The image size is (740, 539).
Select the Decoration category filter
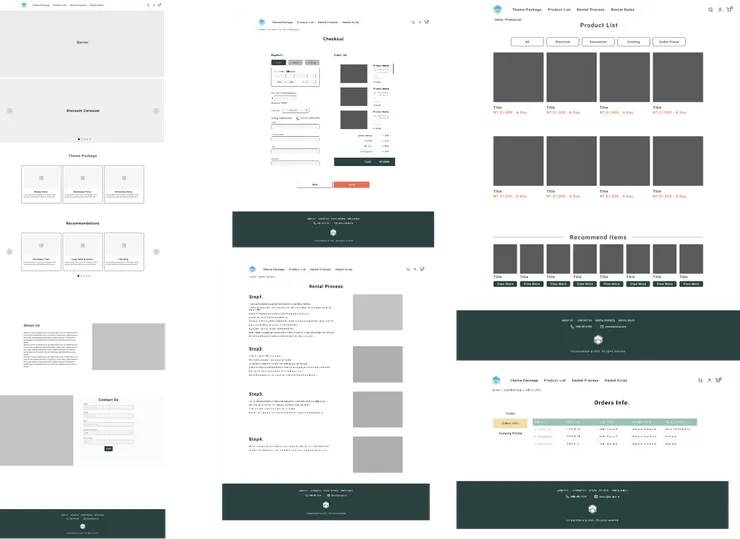click(598, 42)
